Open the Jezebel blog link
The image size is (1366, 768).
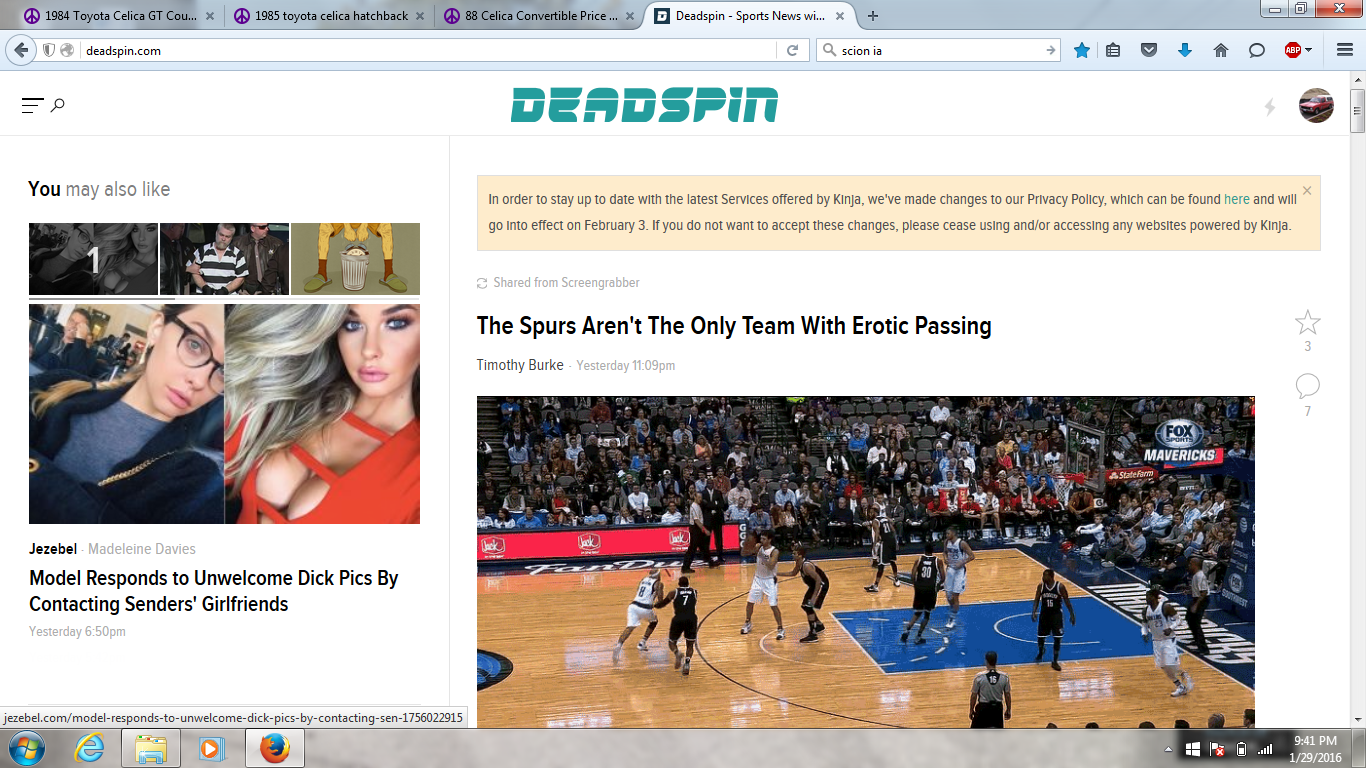point(53,549)
